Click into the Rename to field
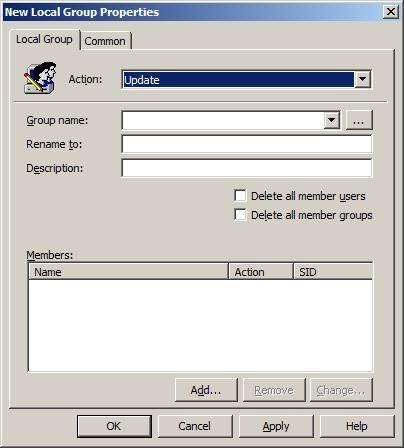Image resolution: width=404 pixels, height=448 pixels. point(247,144)
